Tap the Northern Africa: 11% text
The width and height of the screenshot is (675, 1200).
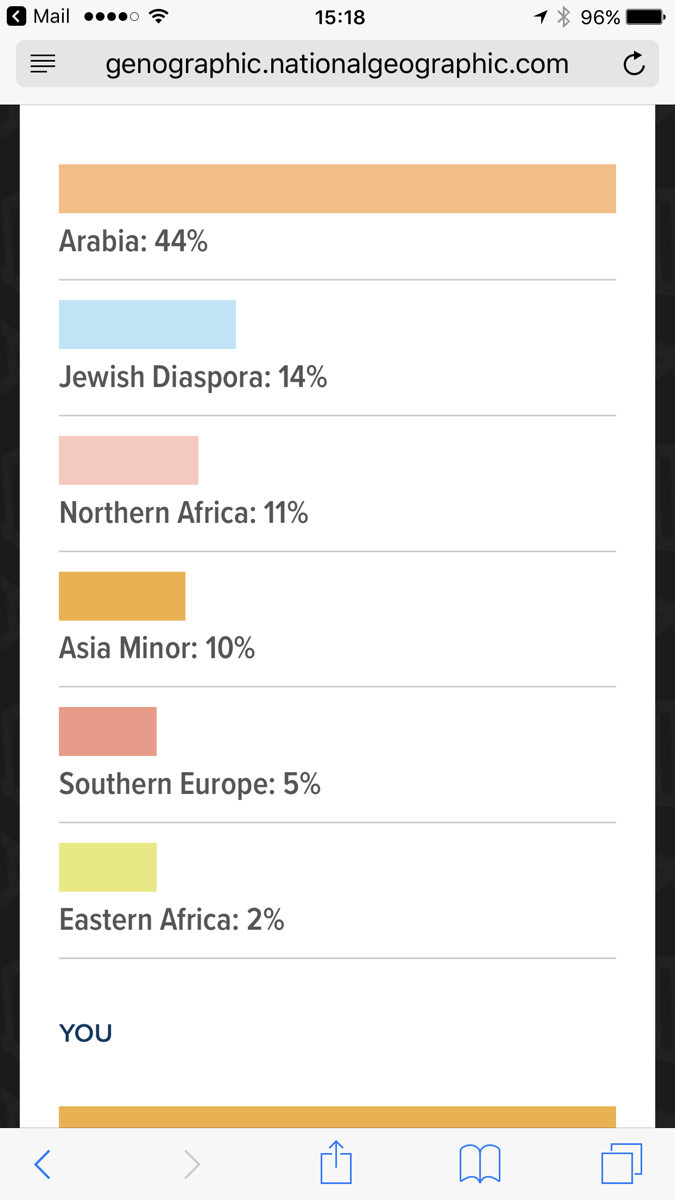(x=184, y=513)
